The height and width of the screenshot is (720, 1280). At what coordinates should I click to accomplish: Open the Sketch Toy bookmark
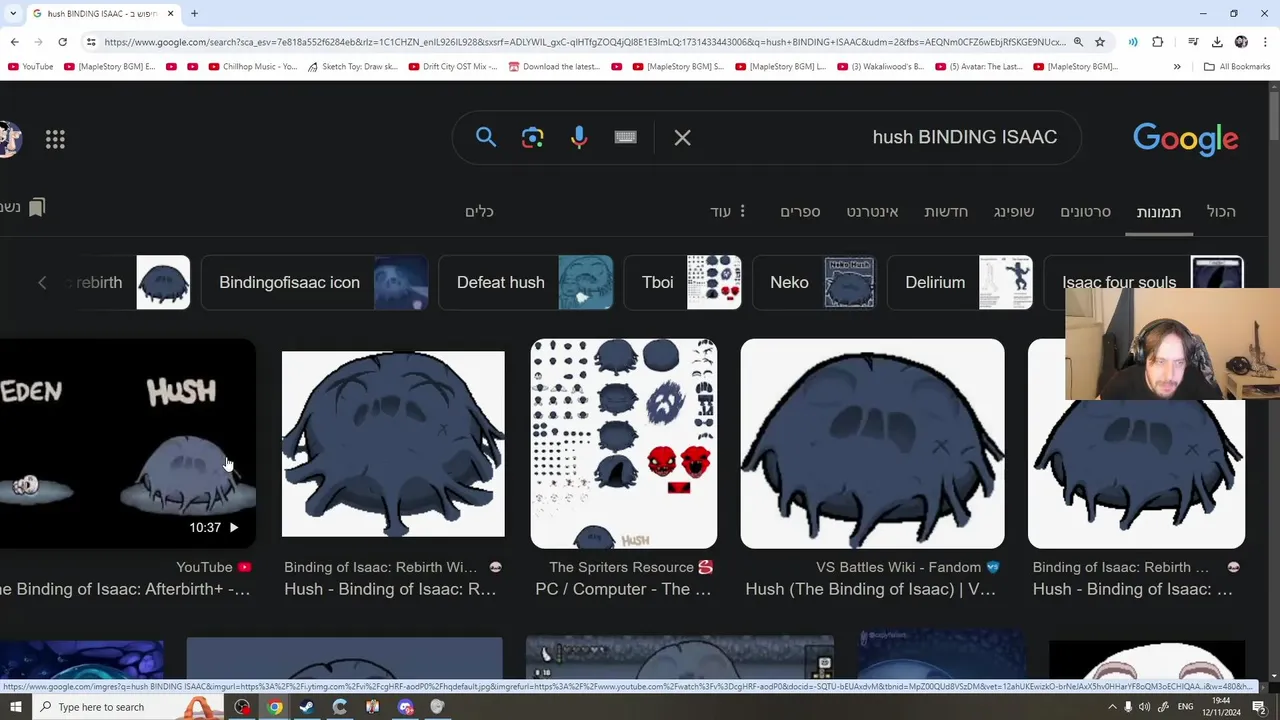click(x=352, y=67)
